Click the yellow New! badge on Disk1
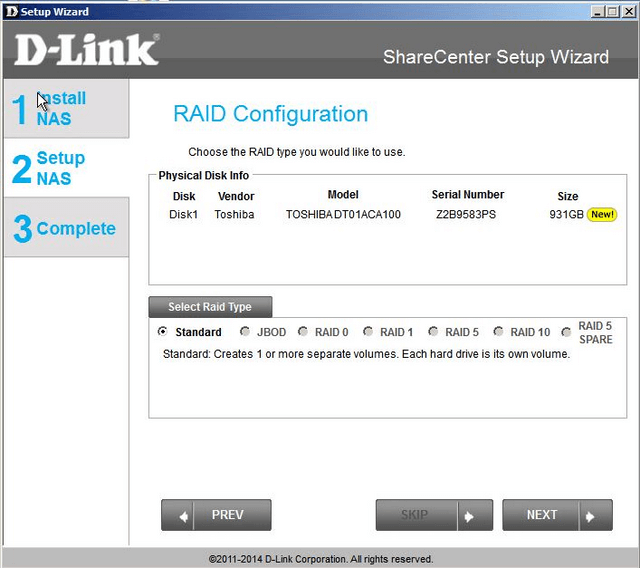 [602, 214]
